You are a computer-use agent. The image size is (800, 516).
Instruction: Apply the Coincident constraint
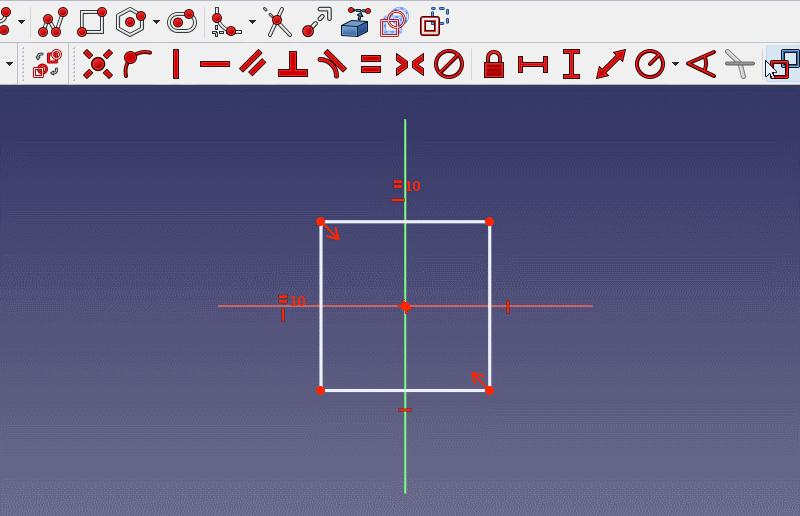point(97,64)
